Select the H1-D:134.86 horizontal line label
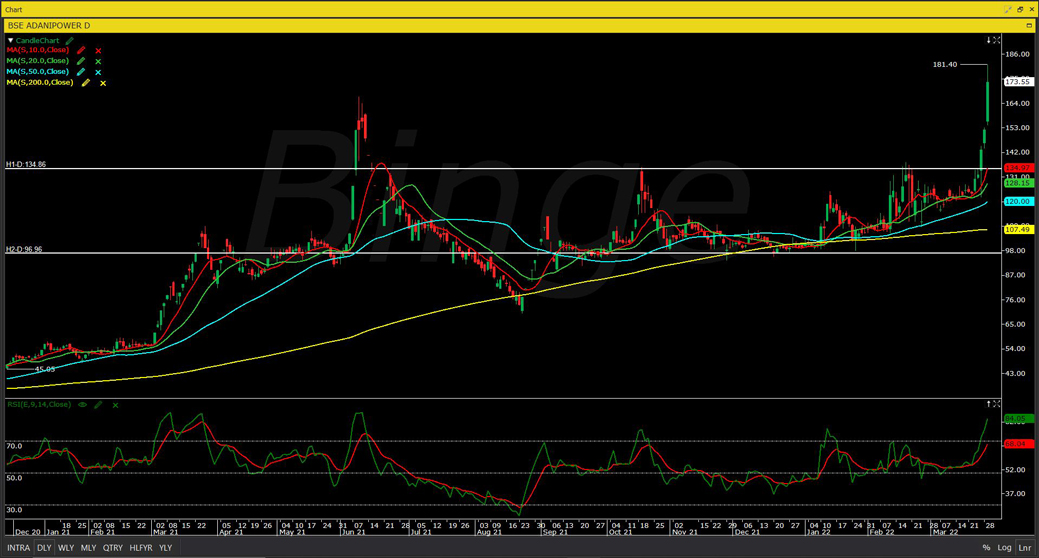This screenshot has width=1039, height=558. [x=27, y=164]
